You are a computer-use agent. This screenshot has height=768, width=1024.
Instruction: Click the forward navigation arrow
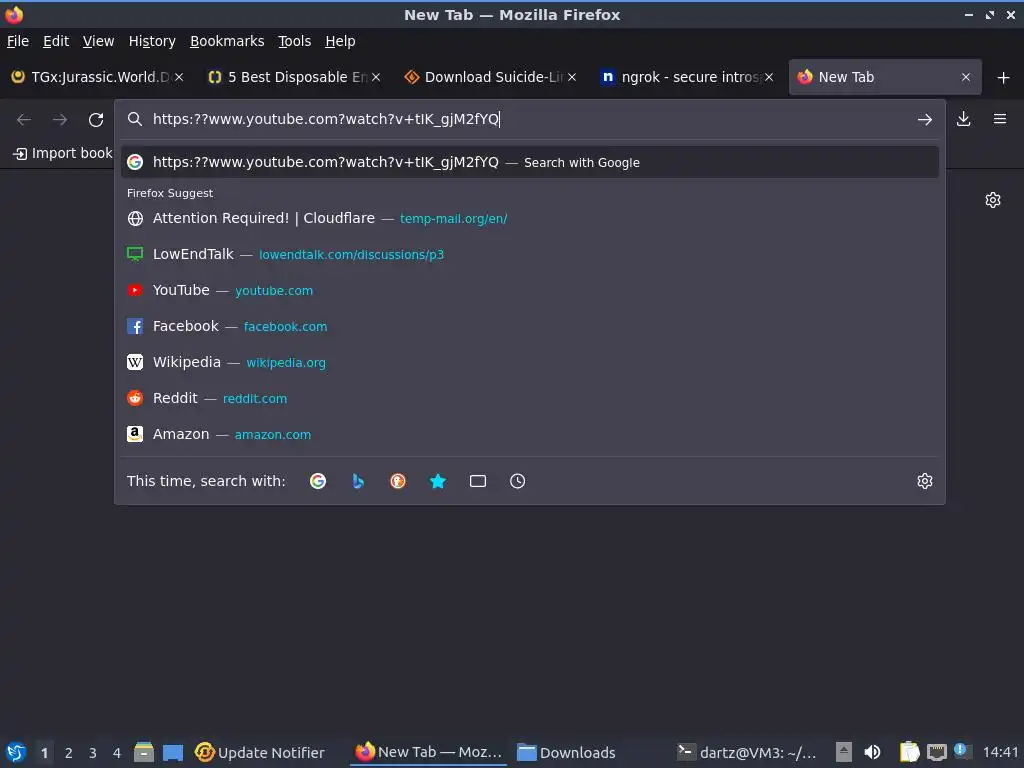(x=59, y=120)
